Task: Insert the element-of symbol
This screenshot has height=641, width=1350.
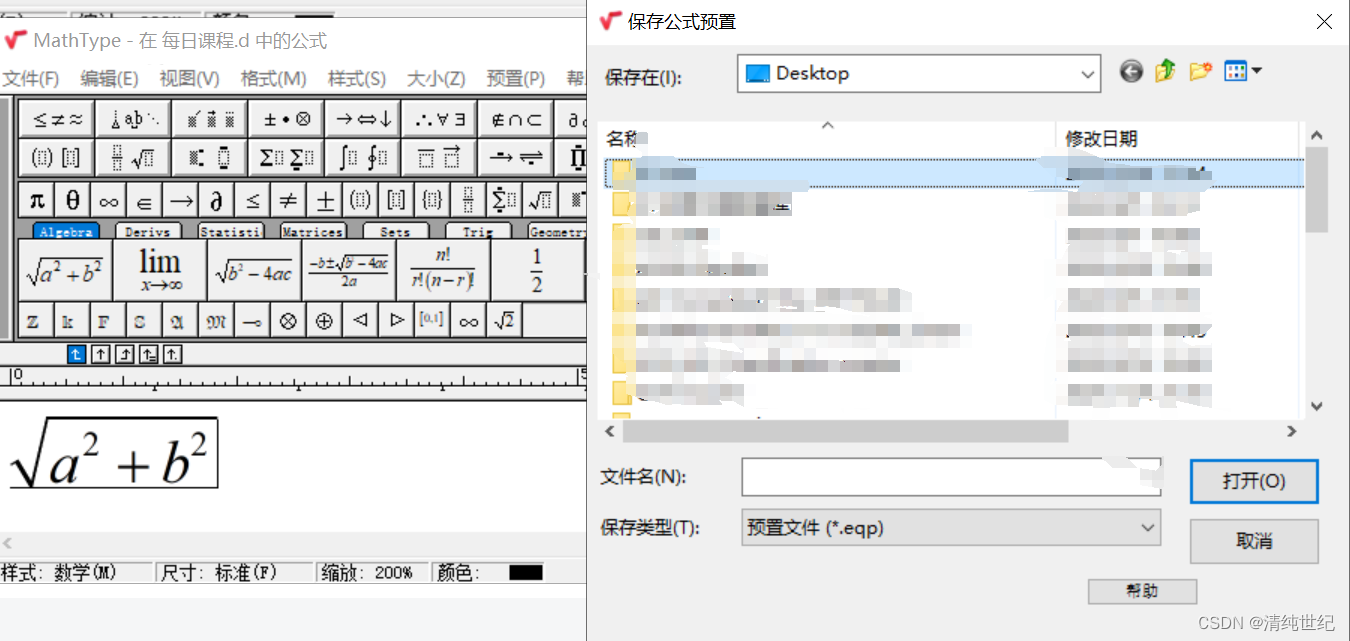Action: [x=144, y=200]
